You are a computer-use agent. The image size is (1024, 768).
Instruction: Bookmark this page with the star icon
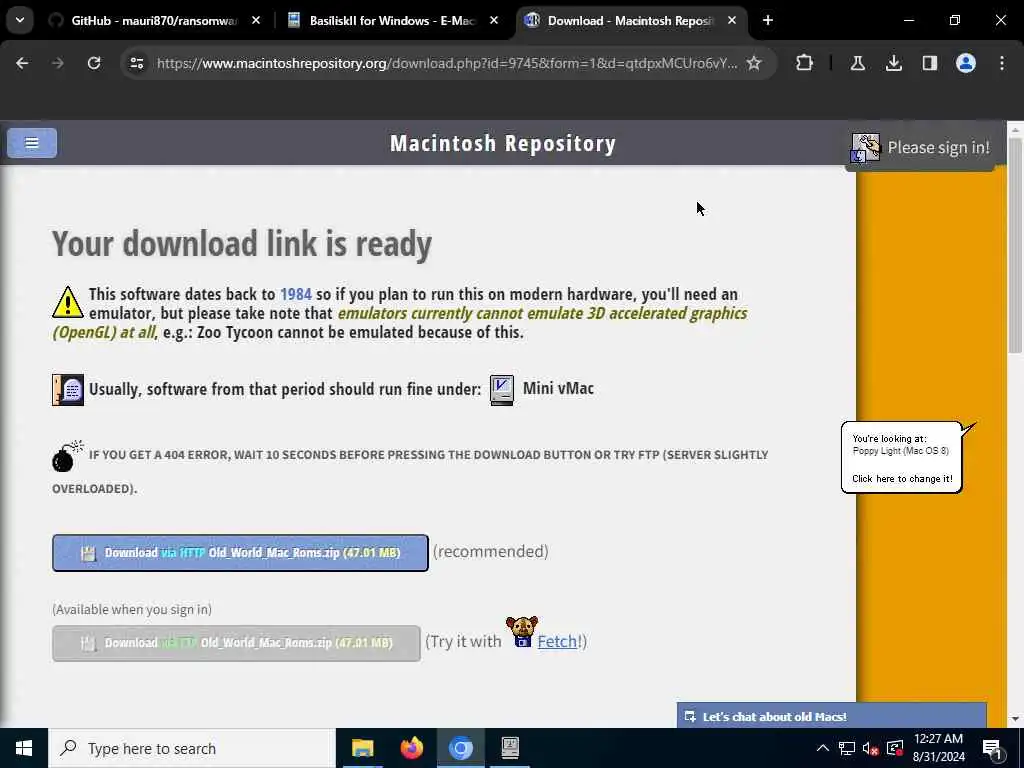pyautogui.click(x=754, y=63)
